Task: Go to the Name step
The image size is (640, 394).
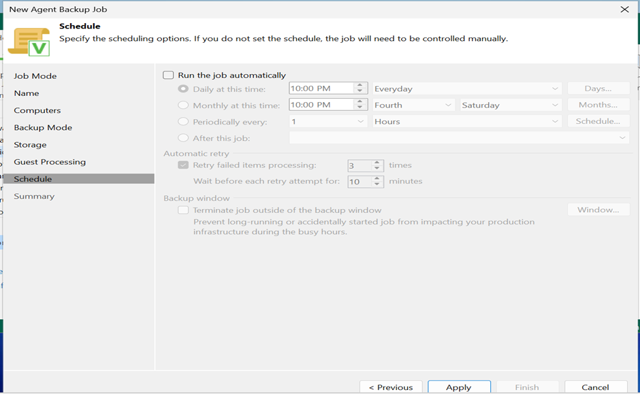Action: pos(27,93)
